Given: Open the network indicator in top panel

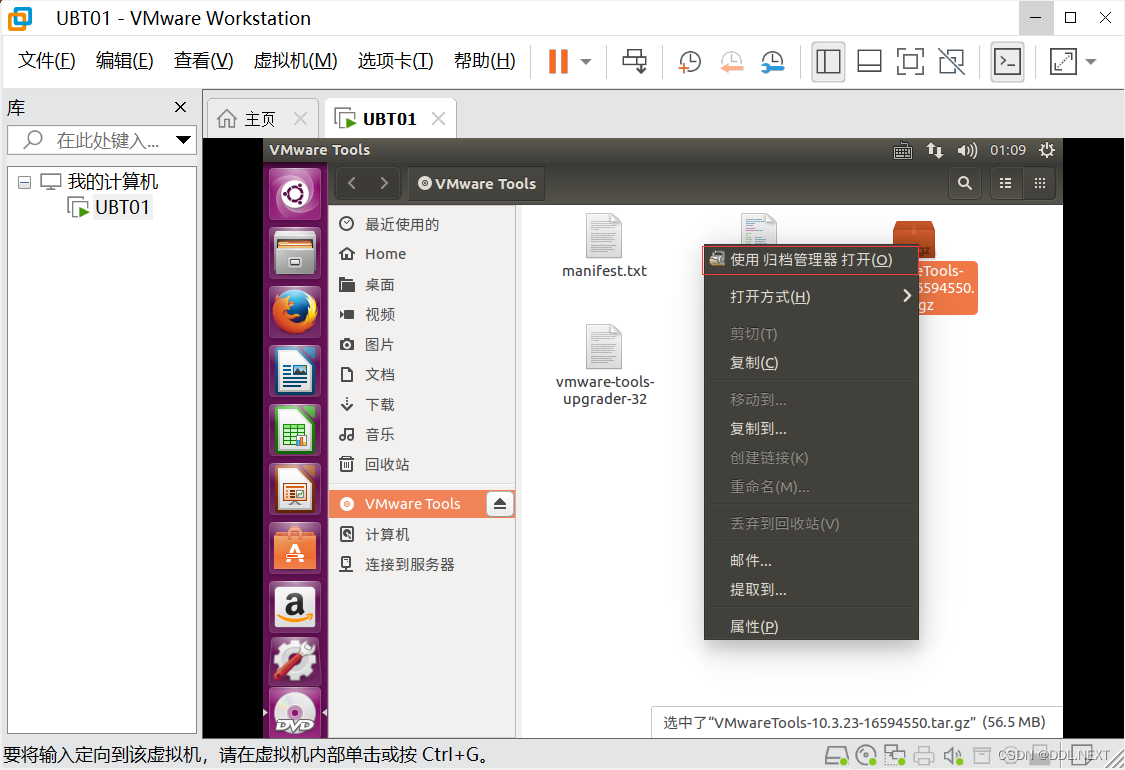Looking at the screenshot, I should [x=934, y=151].
